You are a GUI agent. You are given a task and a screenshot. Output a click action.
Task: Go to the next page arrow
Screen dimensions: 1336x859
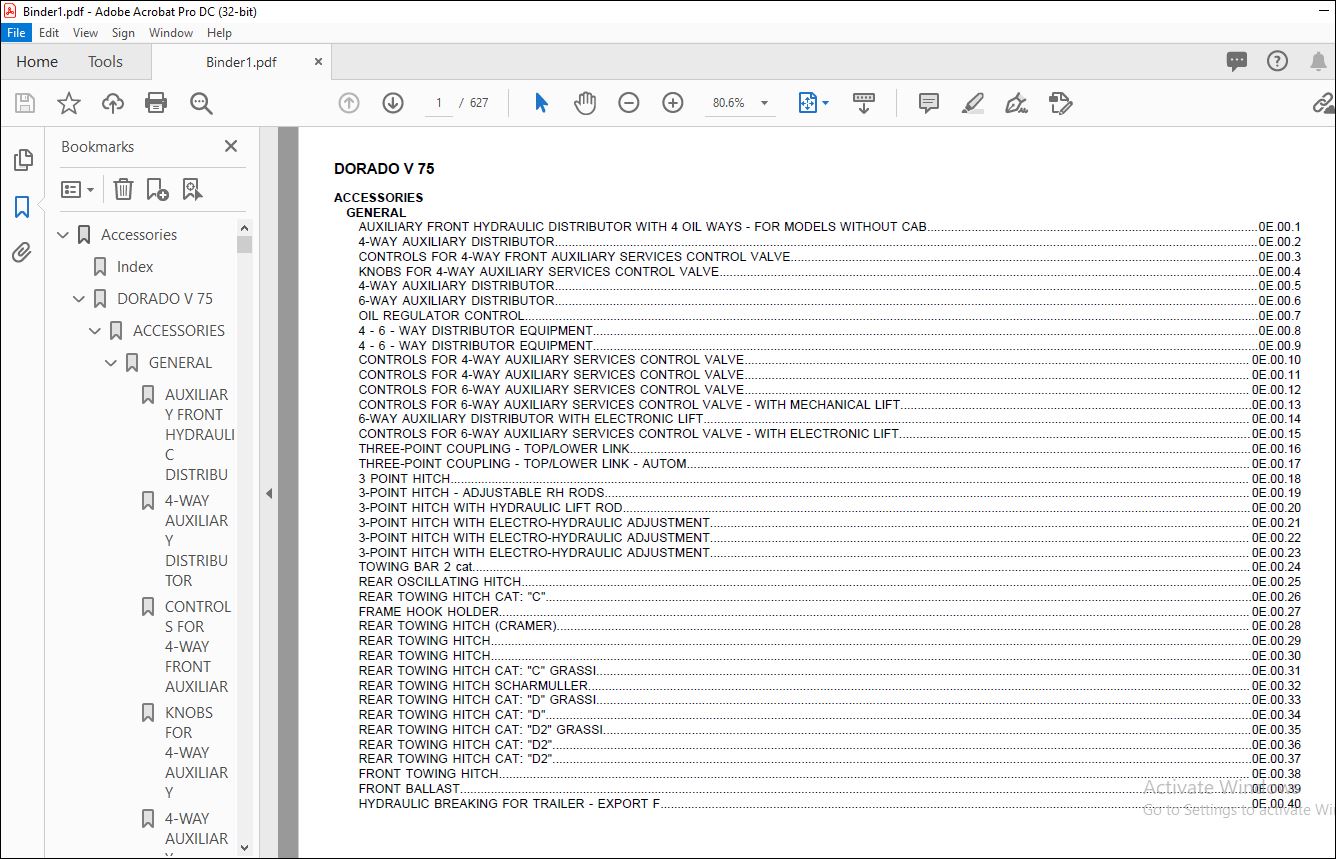click(x=393, y=103)
